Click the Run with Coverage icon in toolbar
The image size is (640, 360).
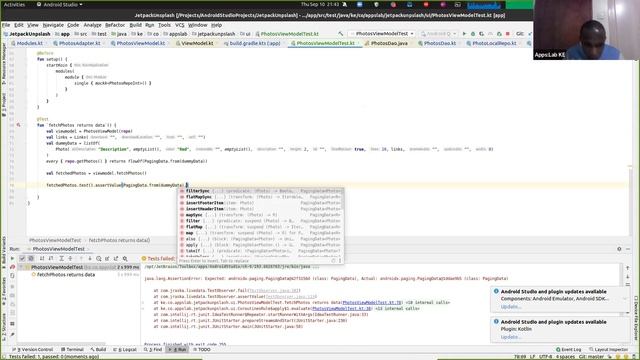pyautogui.click(x=482, y=33)
